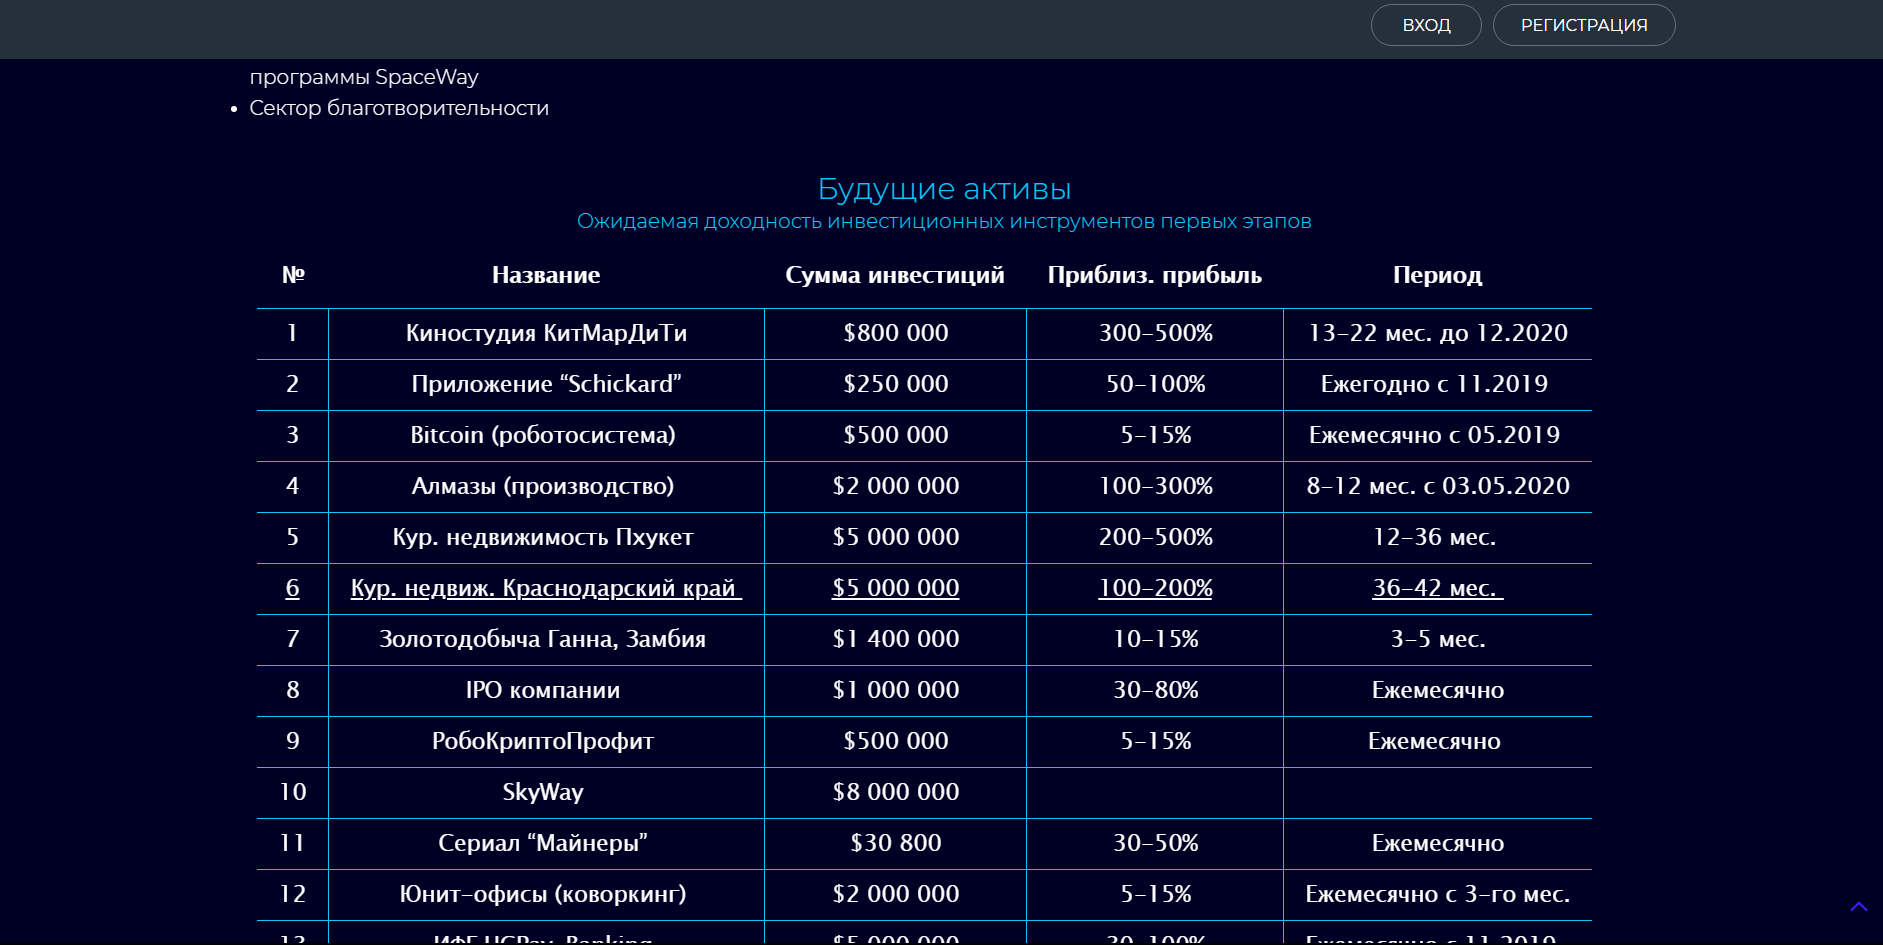
Task: Click row number 12 cell
Action: tap(293, 895)
